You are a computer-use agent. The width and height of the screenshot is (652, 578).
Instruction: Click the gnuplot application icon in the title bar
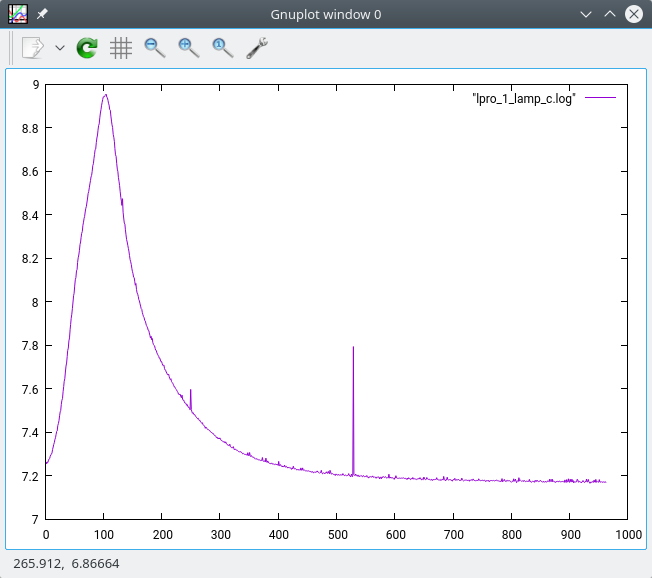pyautogui.click(x=18, y=14)
